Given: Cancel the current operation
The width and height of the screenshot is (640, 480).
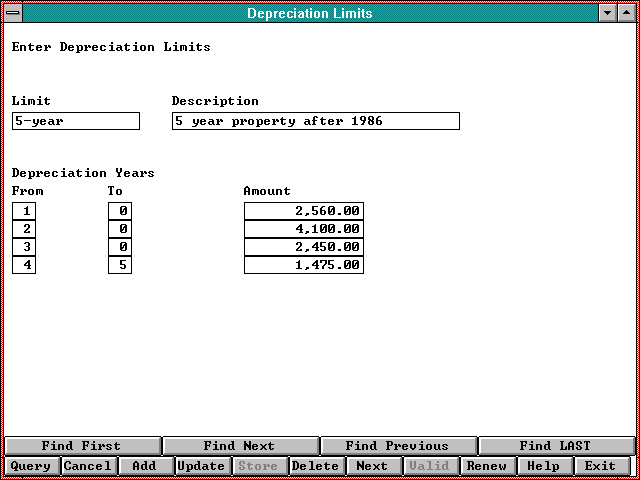Looking at the screenshot, I should coord(87,466).
